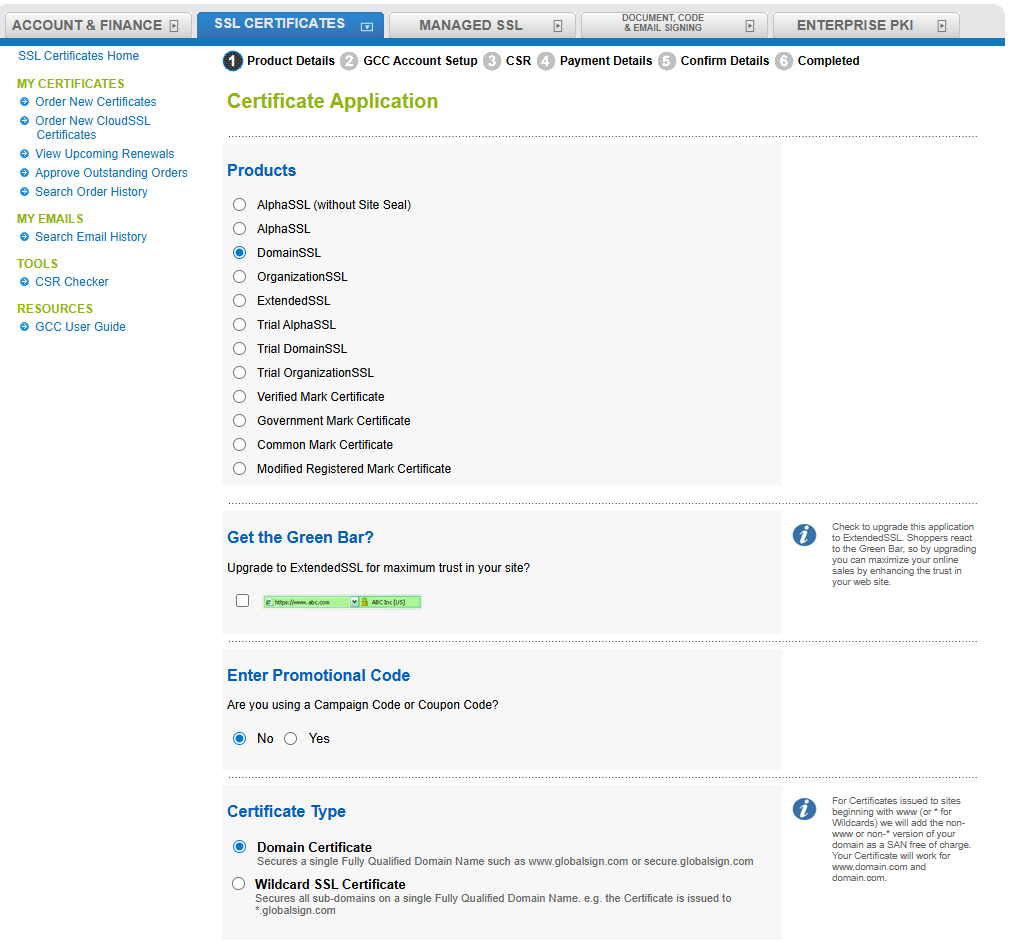Screen dimensions: 1009x943
Task: Click the bullet icon beside Approve Outstanding Orders
Action: click(x=24, y=172)
